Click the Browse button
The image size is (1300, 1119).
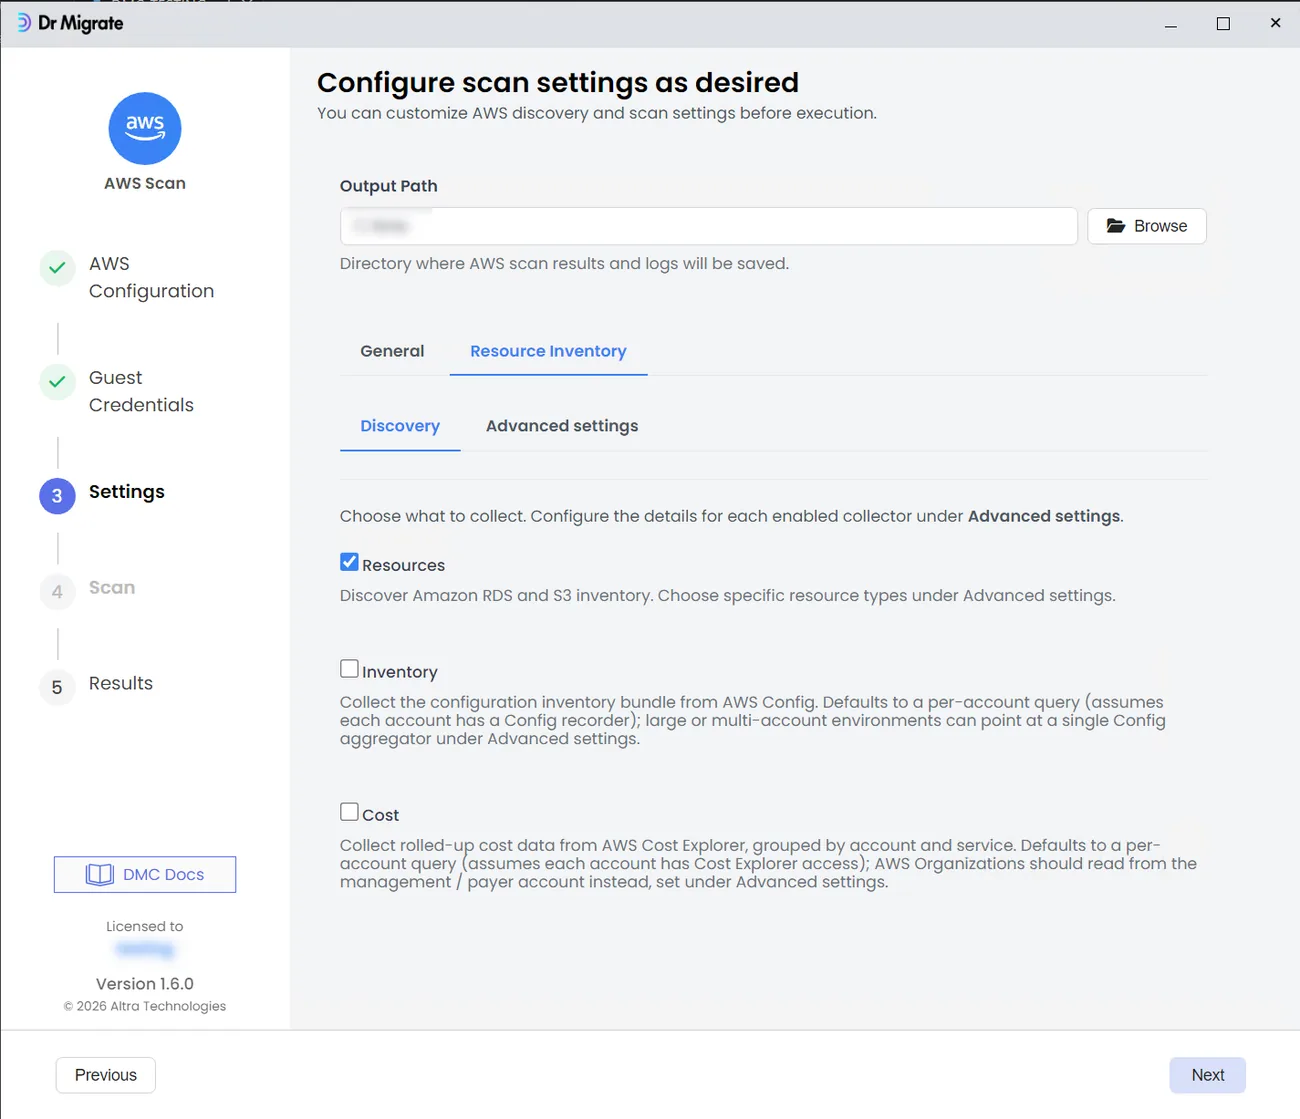coord(1147,226)
